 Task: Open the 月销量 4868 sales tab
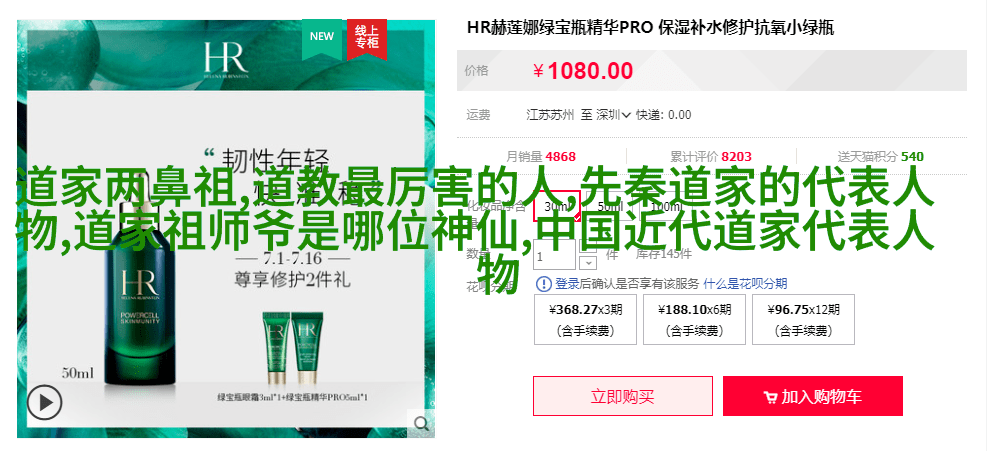(x=541, y=156)
